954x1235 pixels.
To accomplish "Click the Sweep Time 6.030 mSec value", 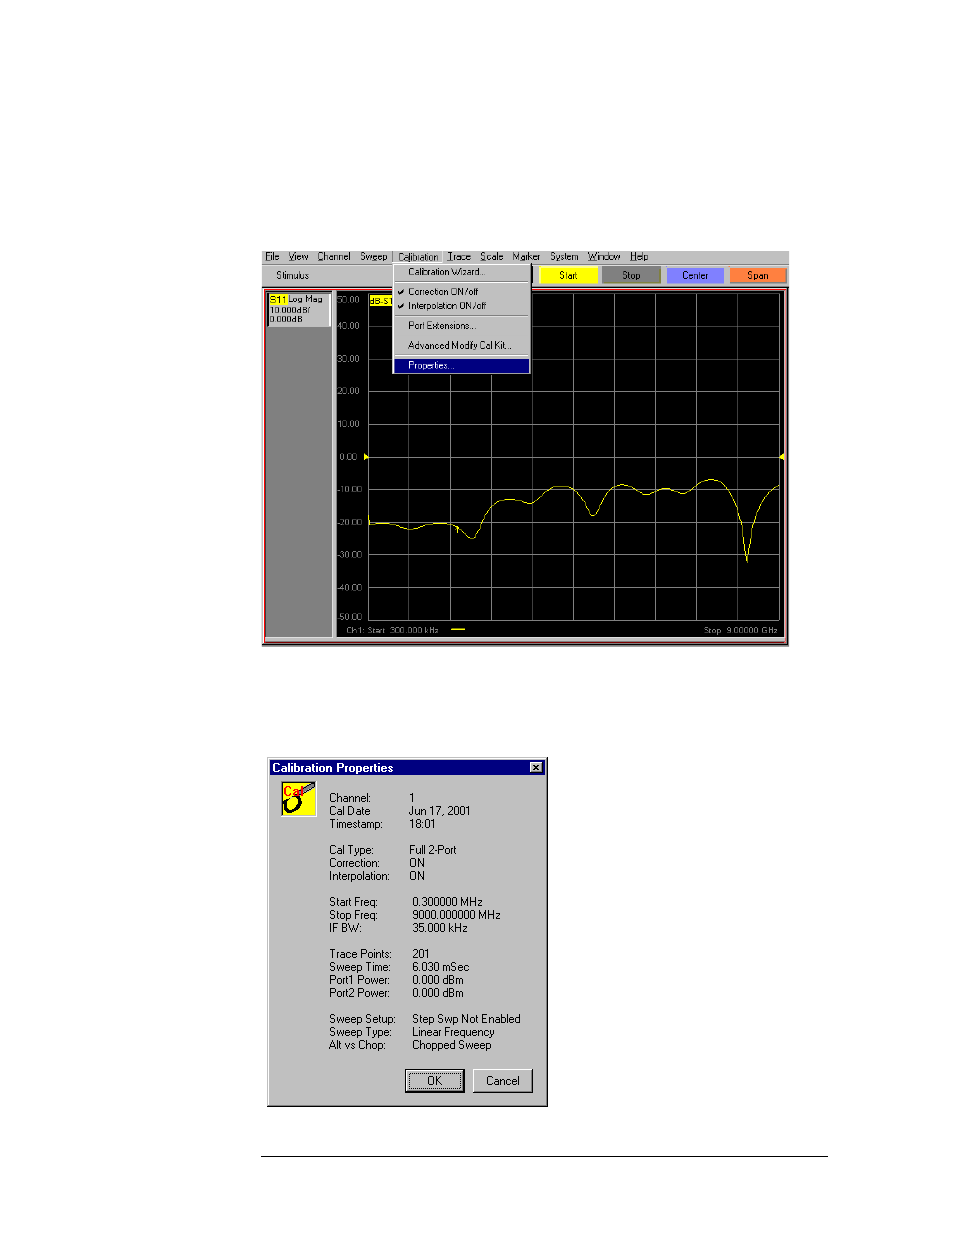I will (x=440, y=968).
